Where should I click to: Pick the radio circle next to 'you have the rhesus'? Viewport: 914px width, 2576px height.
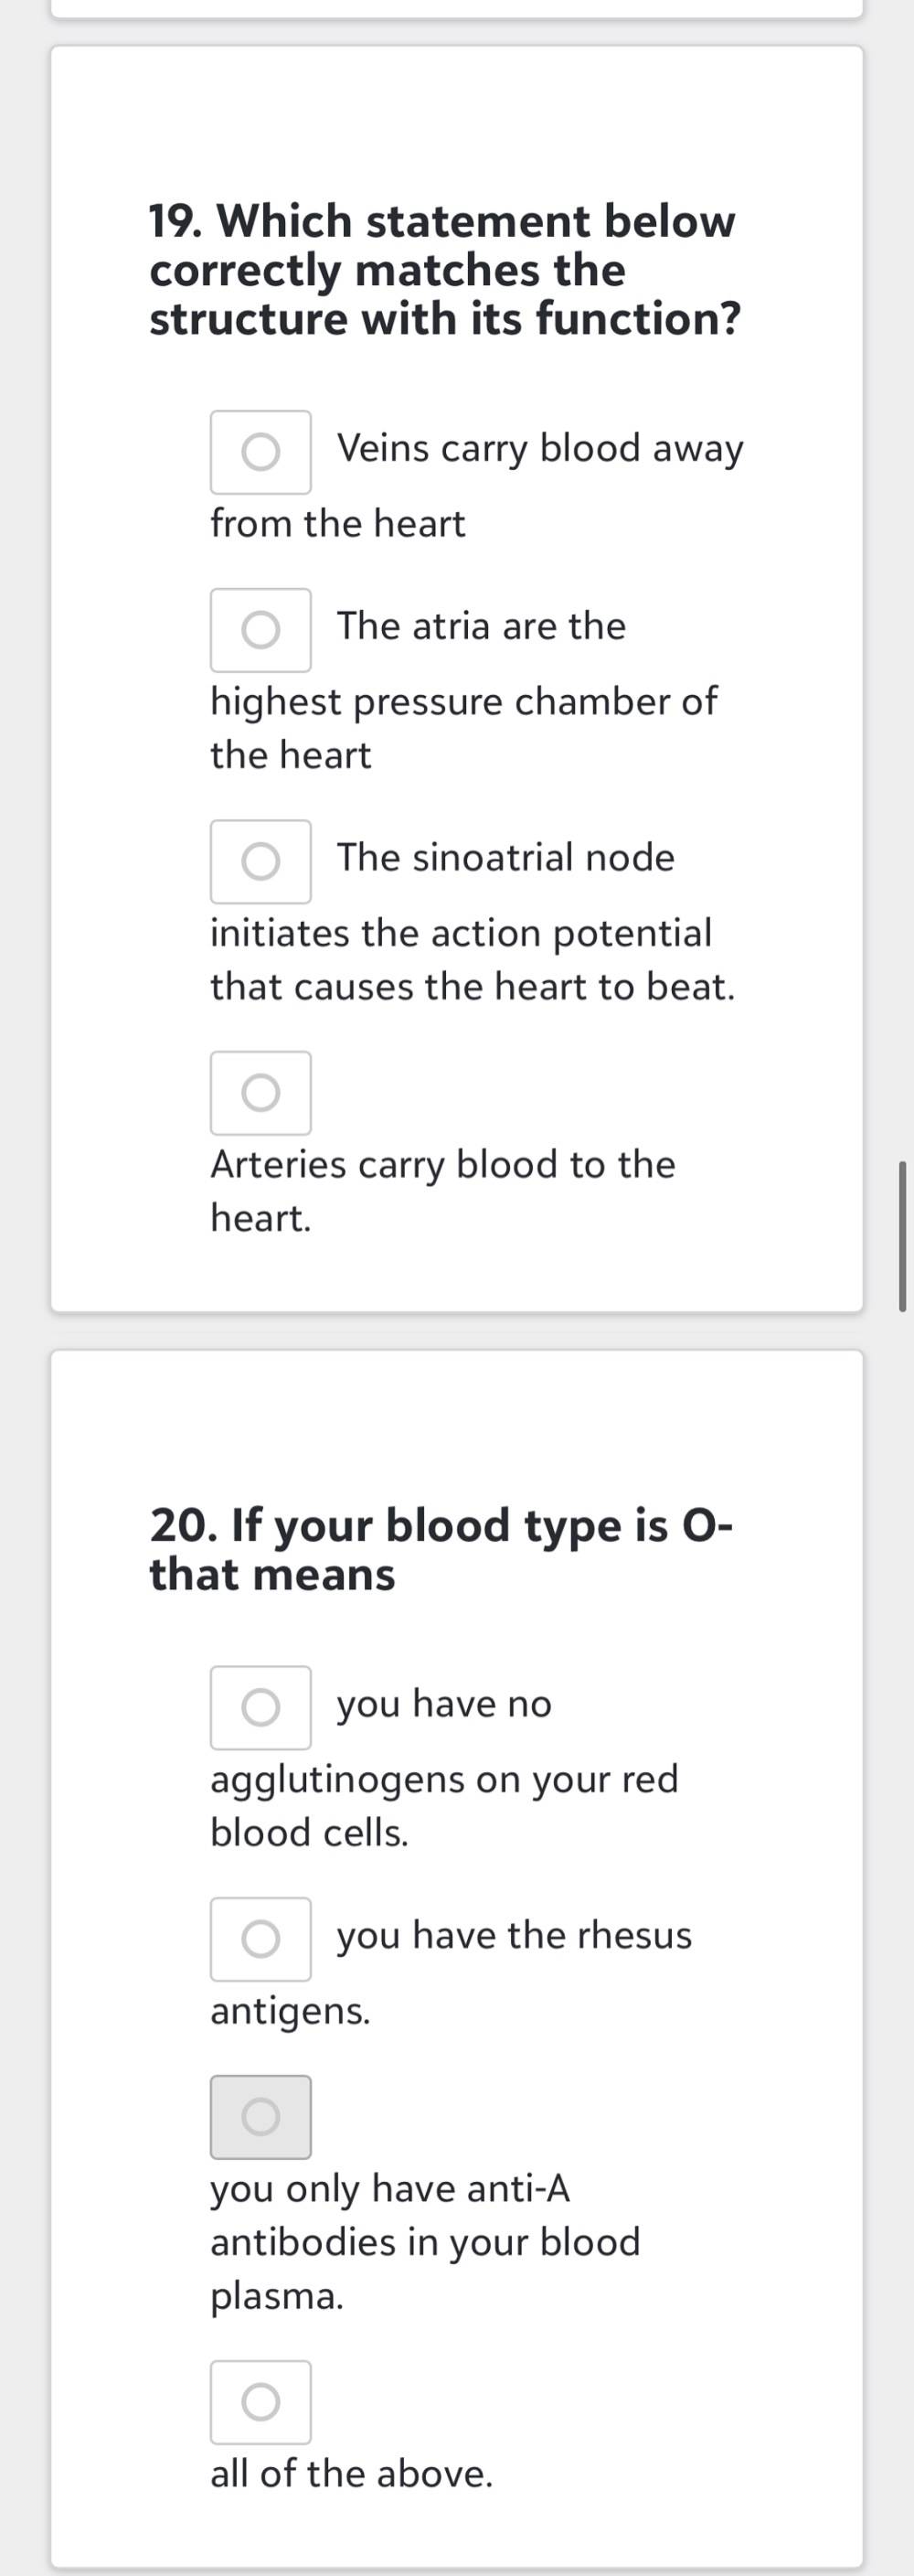pyautogui.click(x=260, y=1939)
